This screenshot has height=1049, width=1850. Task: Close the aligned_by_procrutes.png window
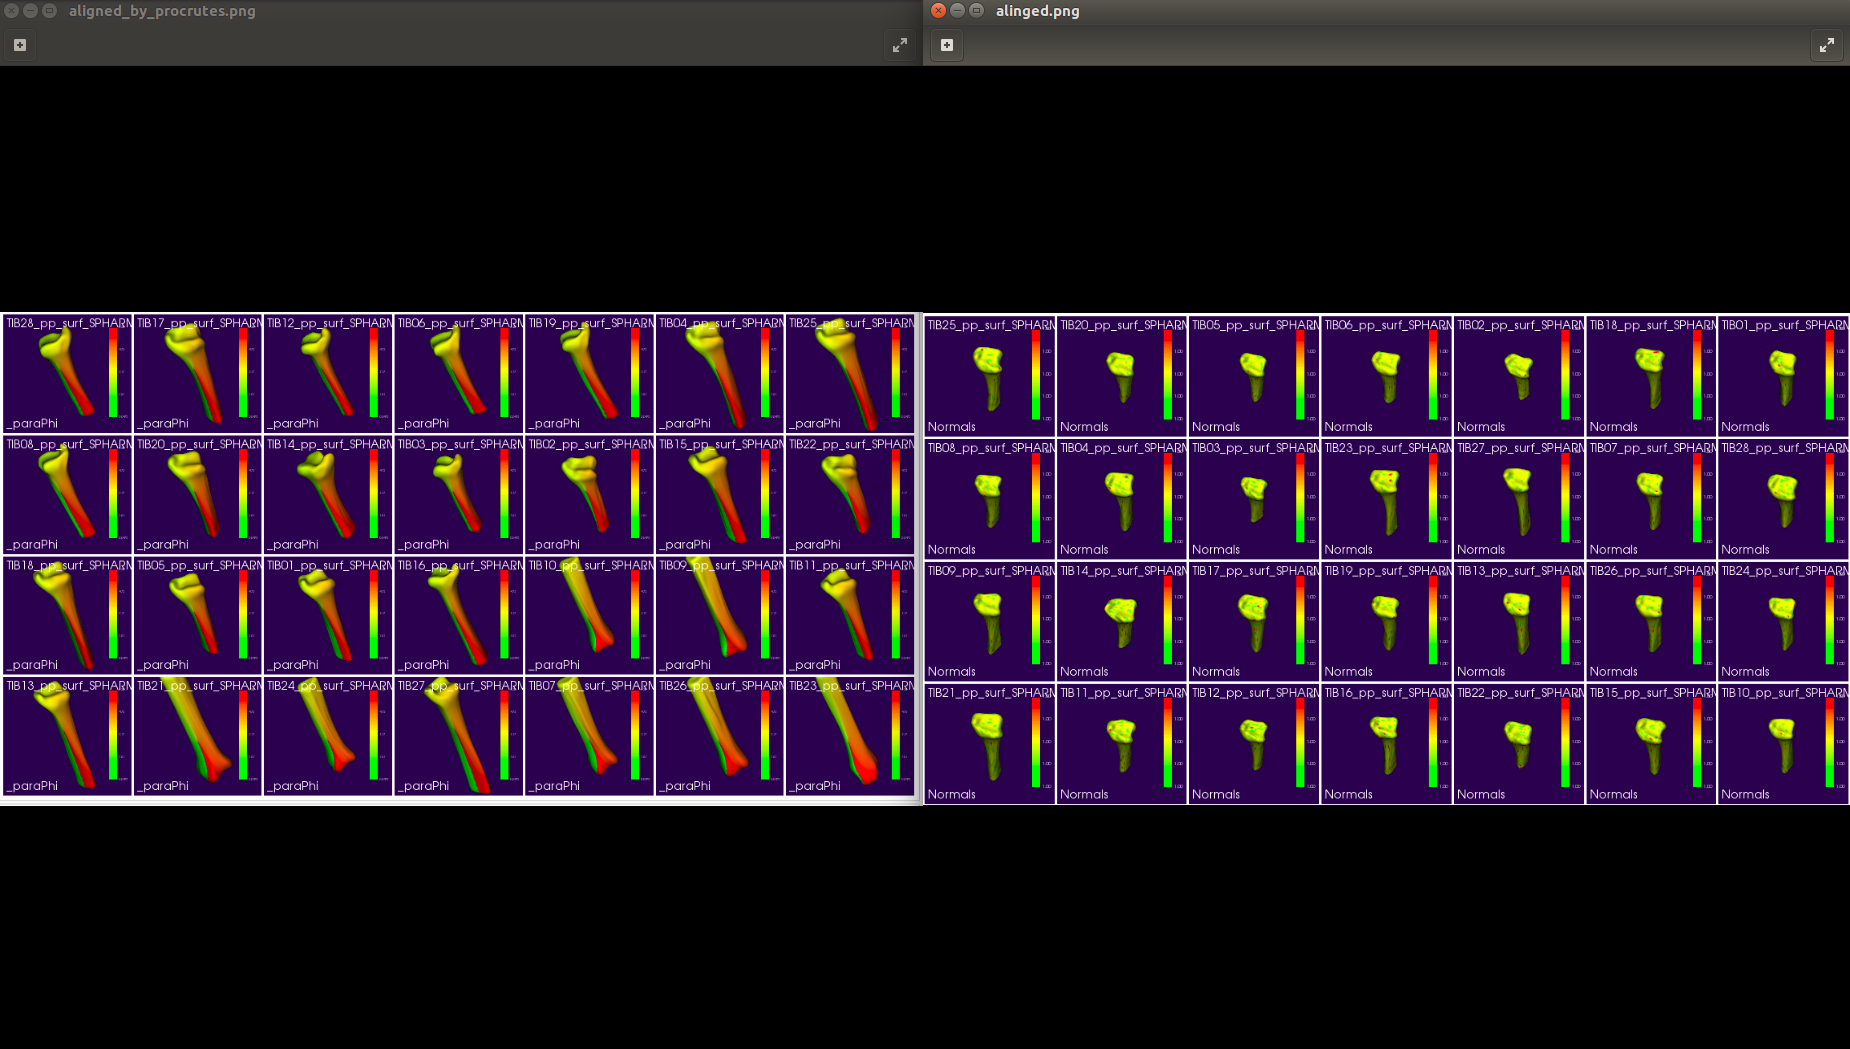click(11, 11)
